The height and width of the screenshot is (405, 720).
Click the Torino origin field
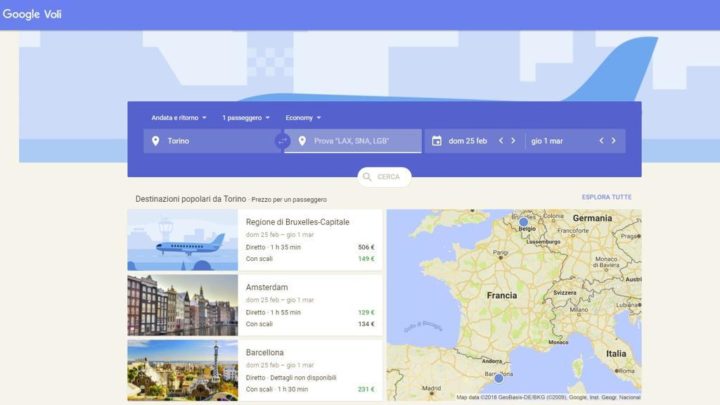pyautogui.click(x=213, y=141)
